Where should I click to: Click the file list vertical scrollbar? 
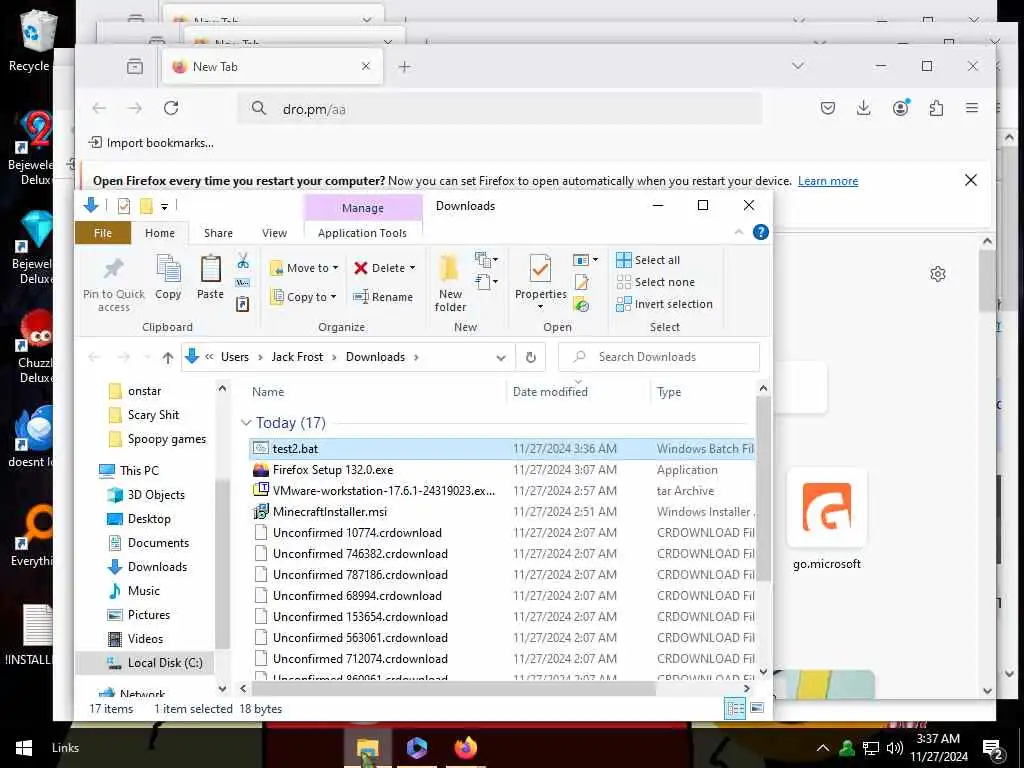coord(763,490)
